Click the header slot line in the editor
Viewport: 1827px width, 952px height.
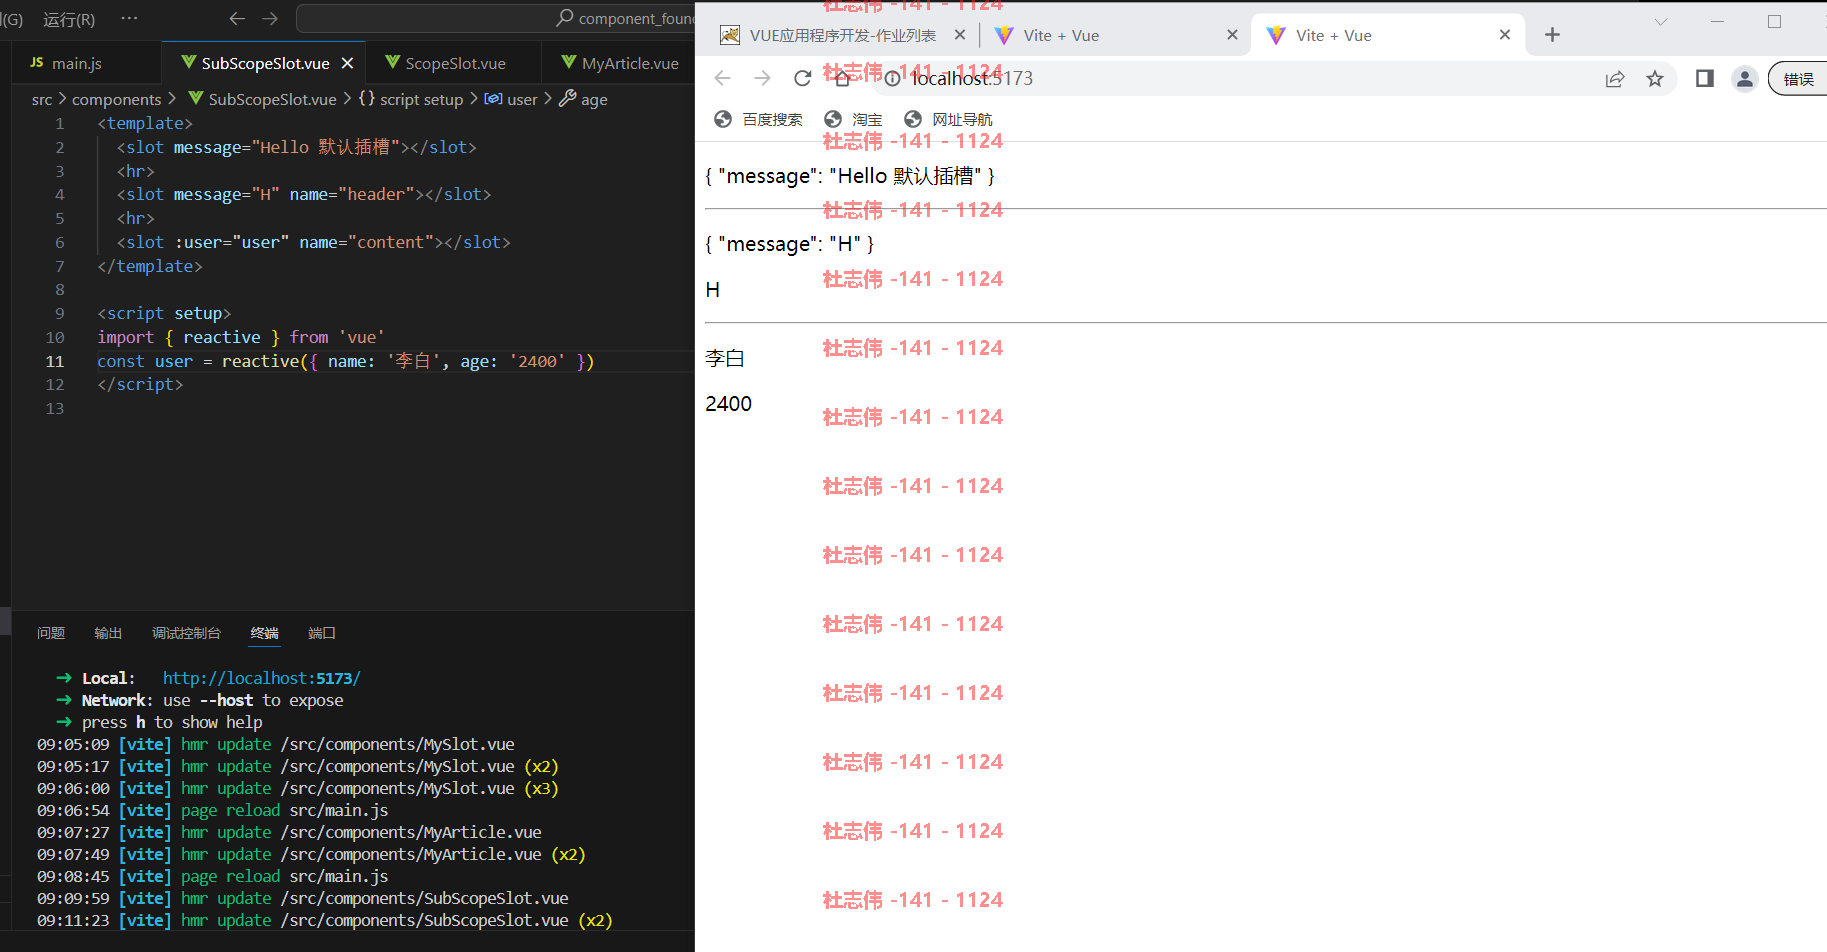304,194
